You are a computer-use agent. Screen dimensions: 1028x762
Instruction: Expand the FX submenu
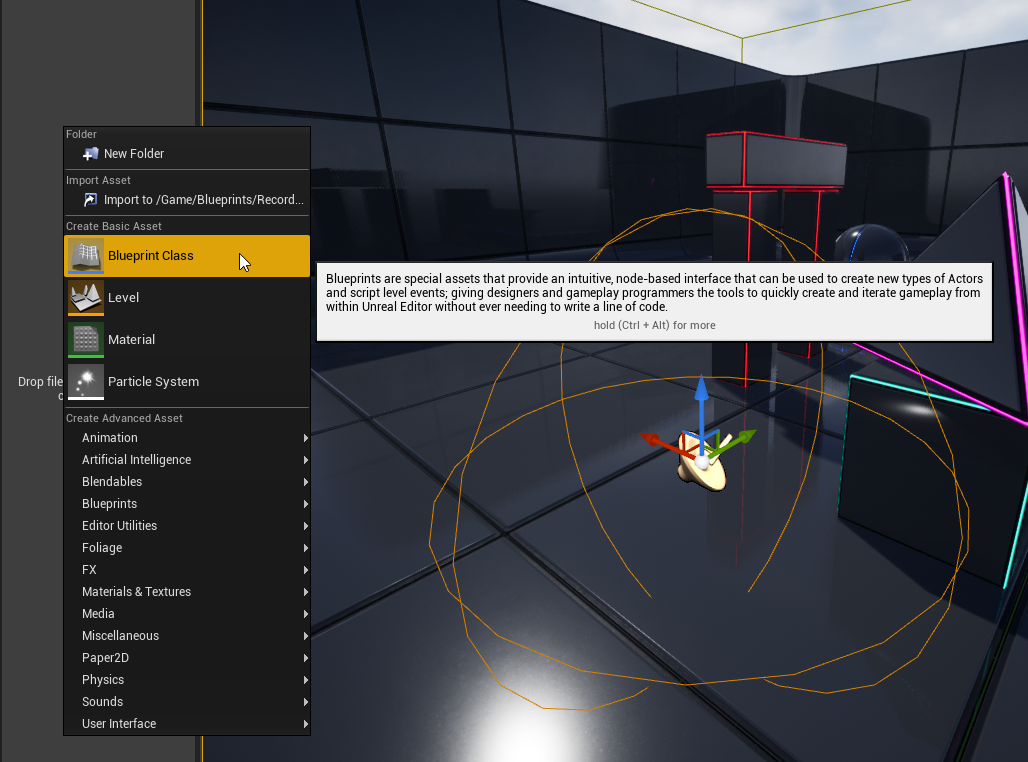(x=187, y=570)
